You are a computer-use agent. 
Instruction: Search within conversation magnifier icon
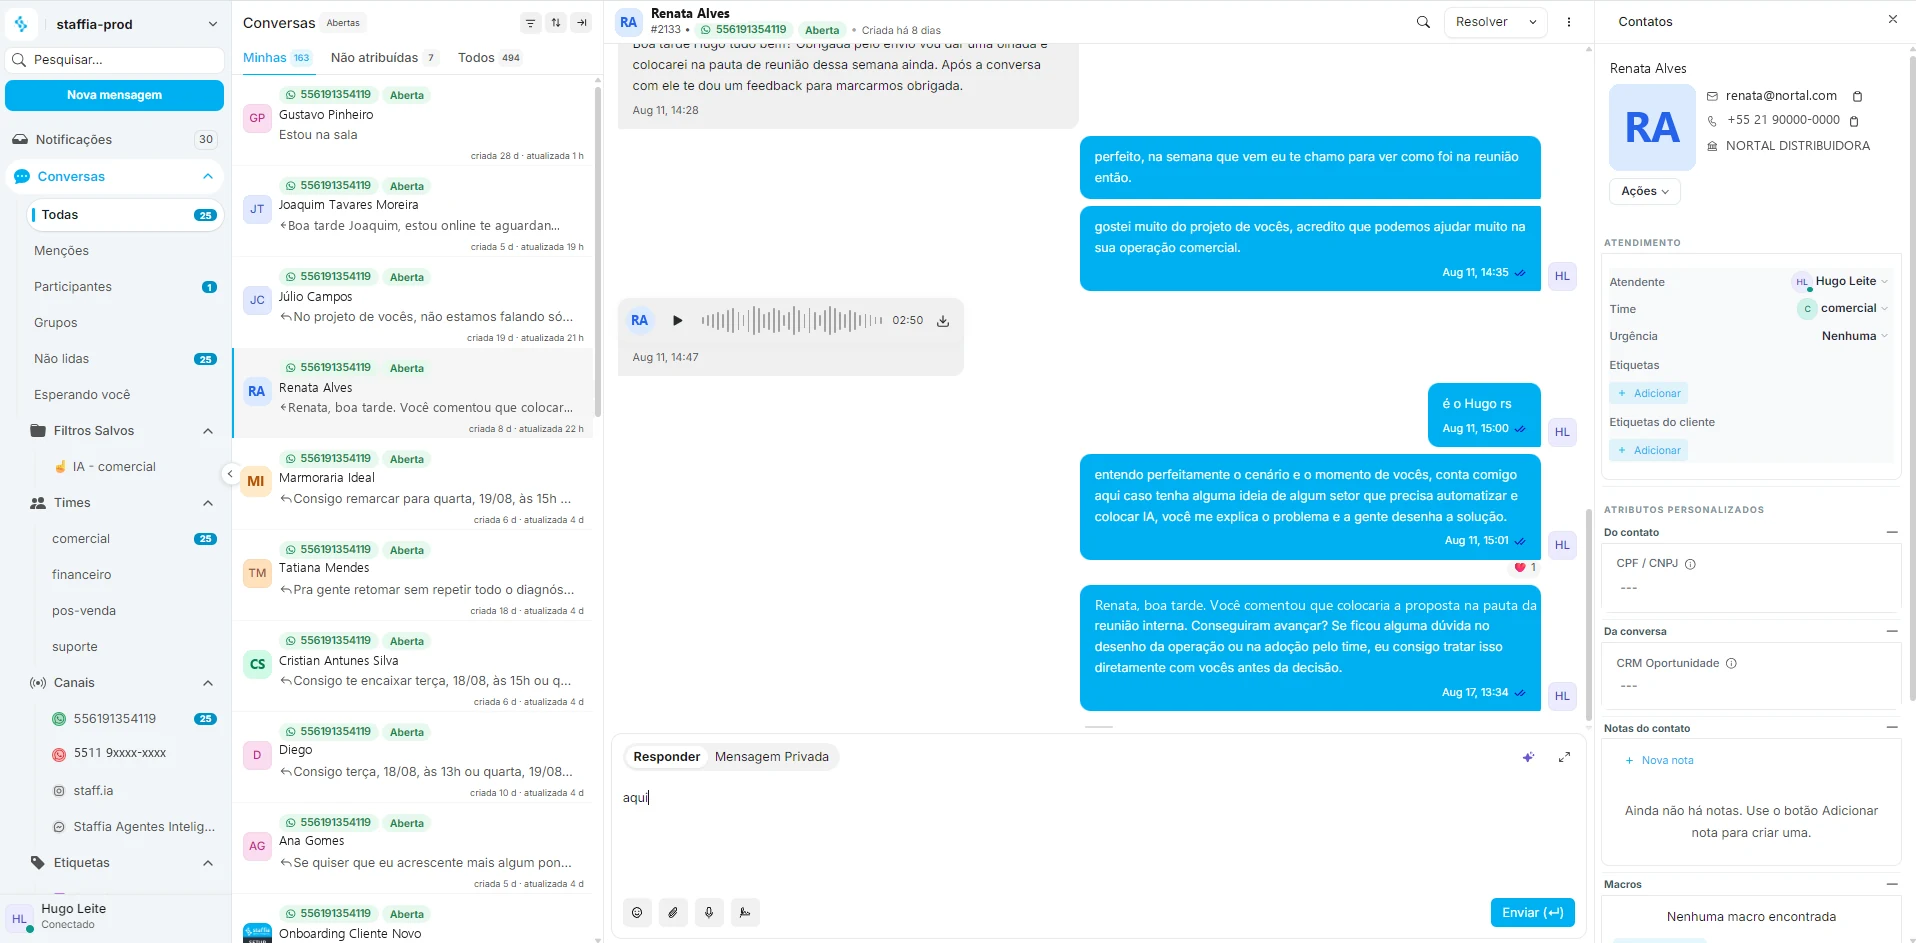pos(1423,22)
